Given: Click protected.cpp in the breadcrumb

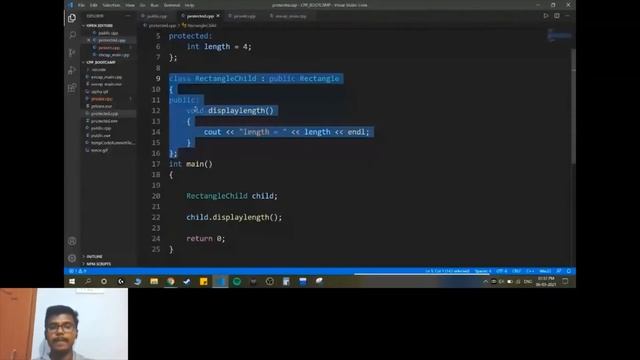Looking at the screenshot, I should 162,25.
